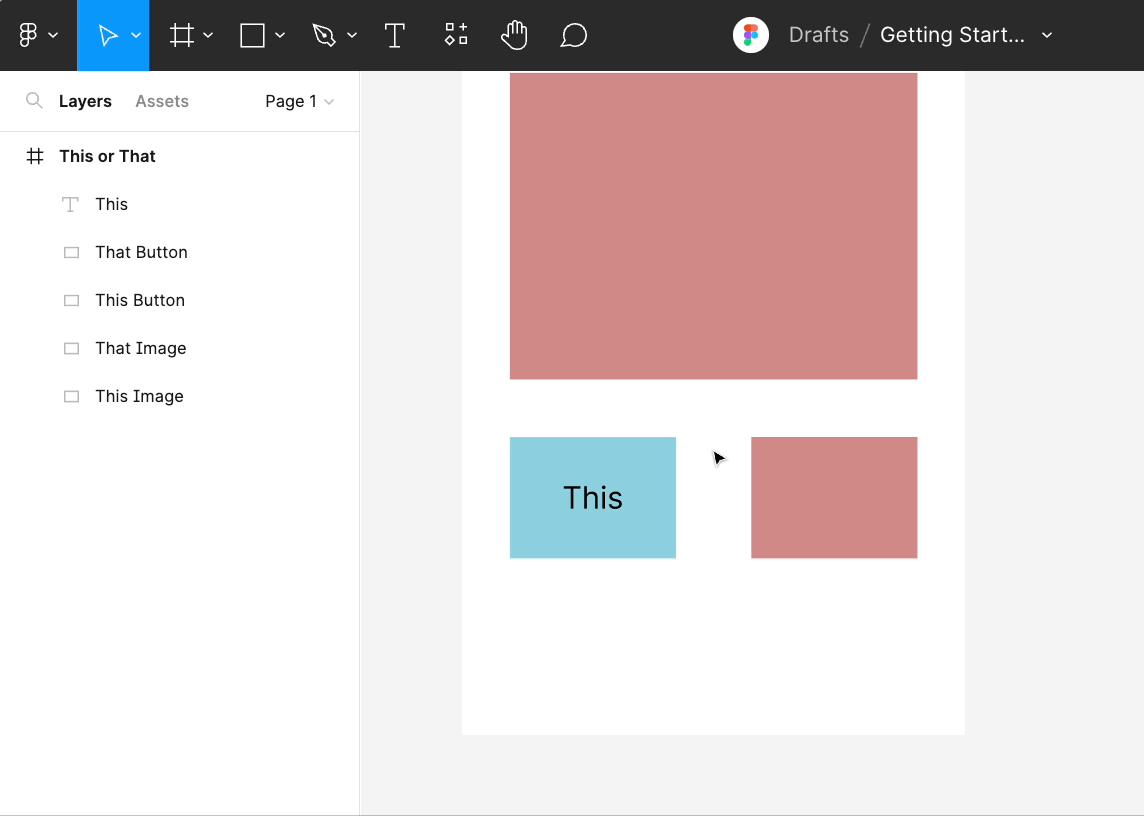Open file name options chevron
1144x816 pixels.
click(x=1047, y=36)
